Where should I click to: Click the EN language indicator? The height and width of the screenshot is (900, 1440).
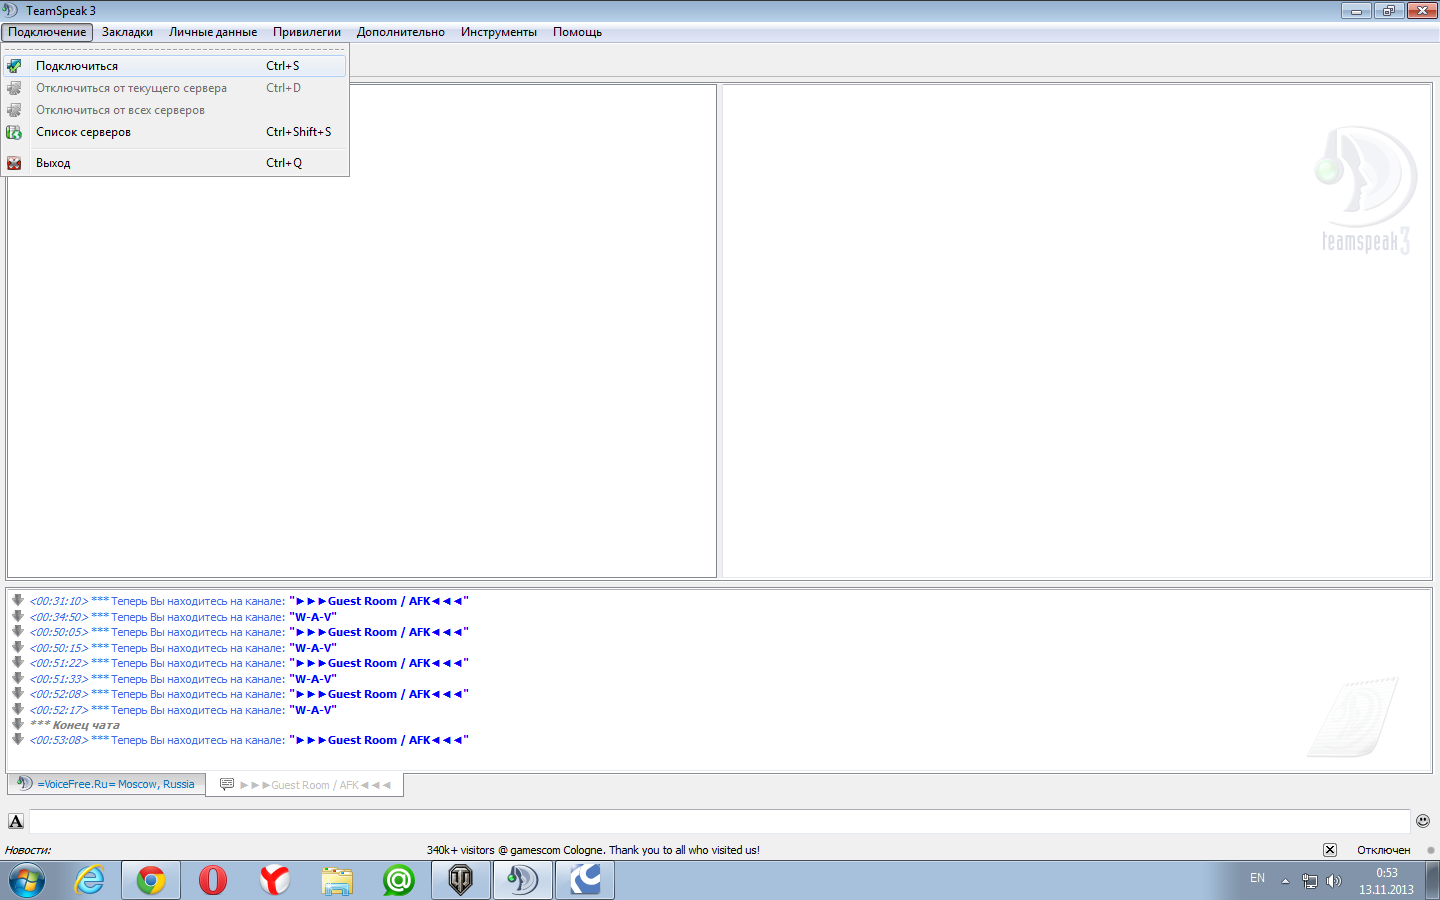coord(1257,878)
